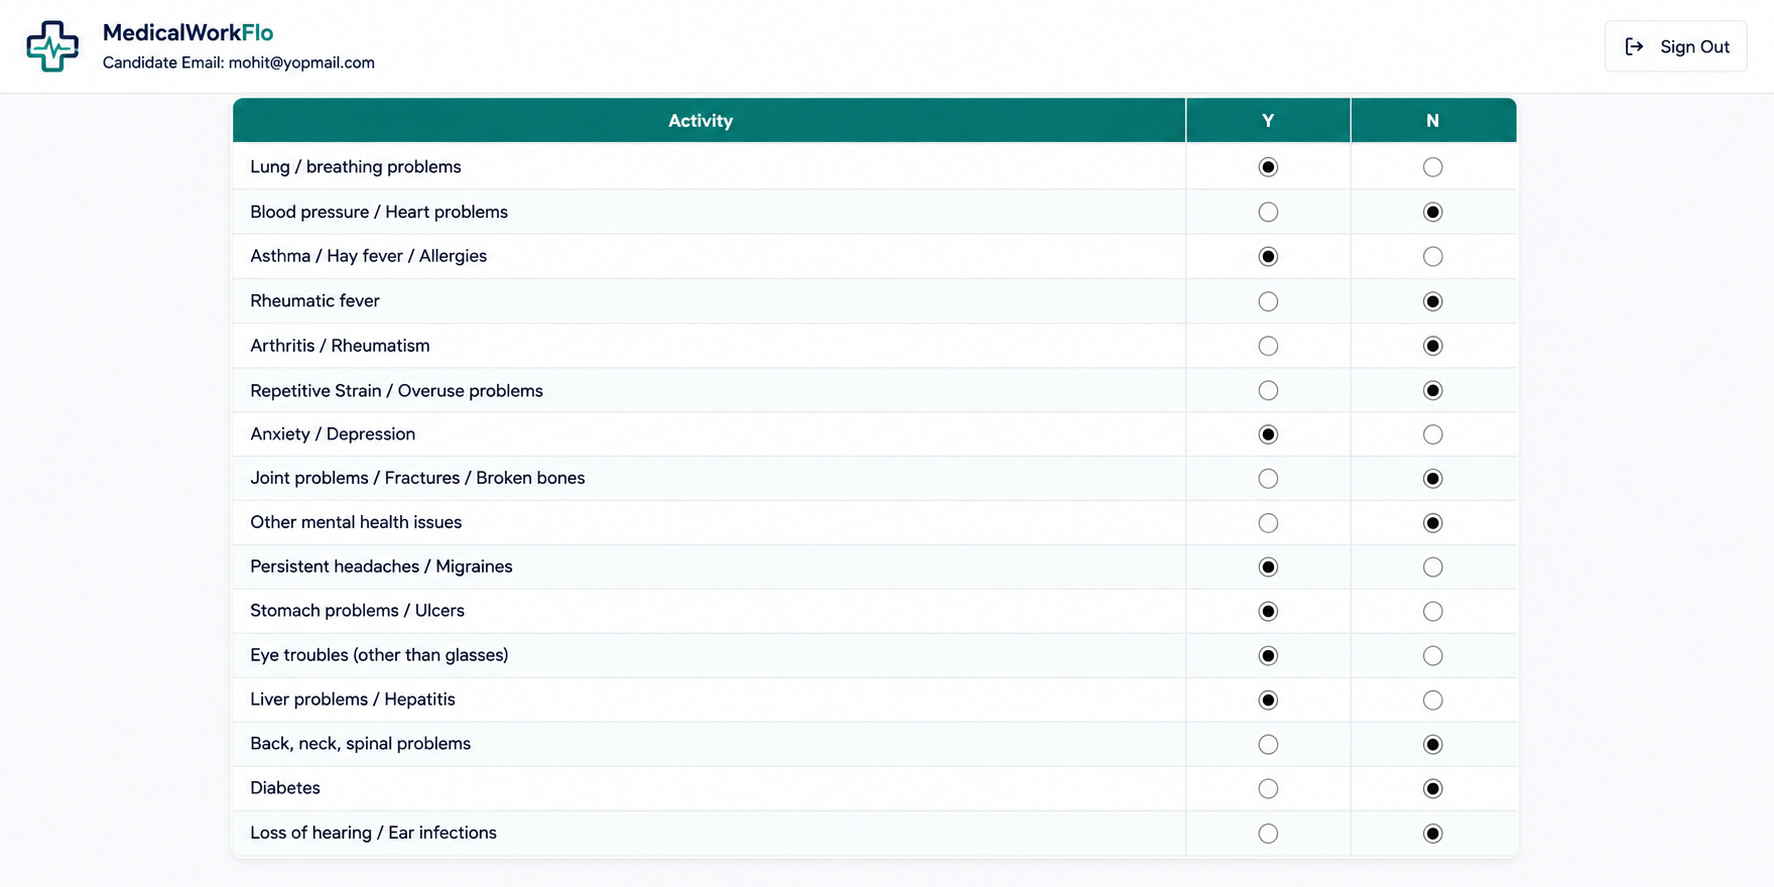Select Y for Rheumatic fever
The height and width of the screenshot is (887, 1774).
1268,301
